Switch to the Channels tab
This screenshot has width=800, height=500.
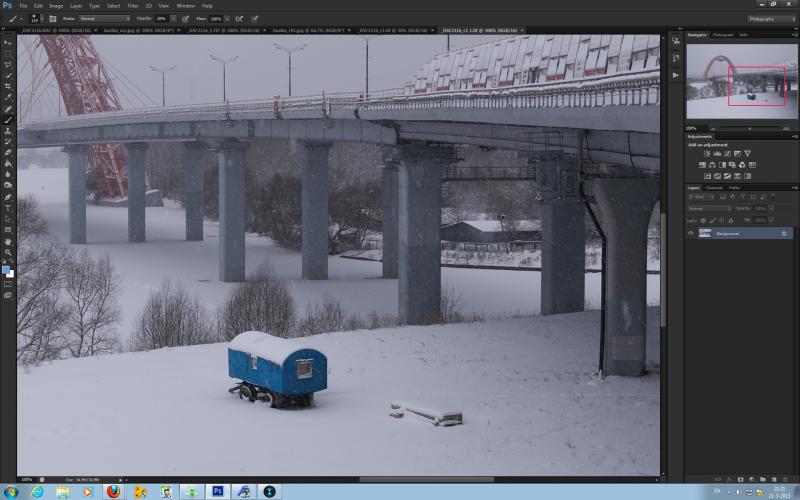713,188
